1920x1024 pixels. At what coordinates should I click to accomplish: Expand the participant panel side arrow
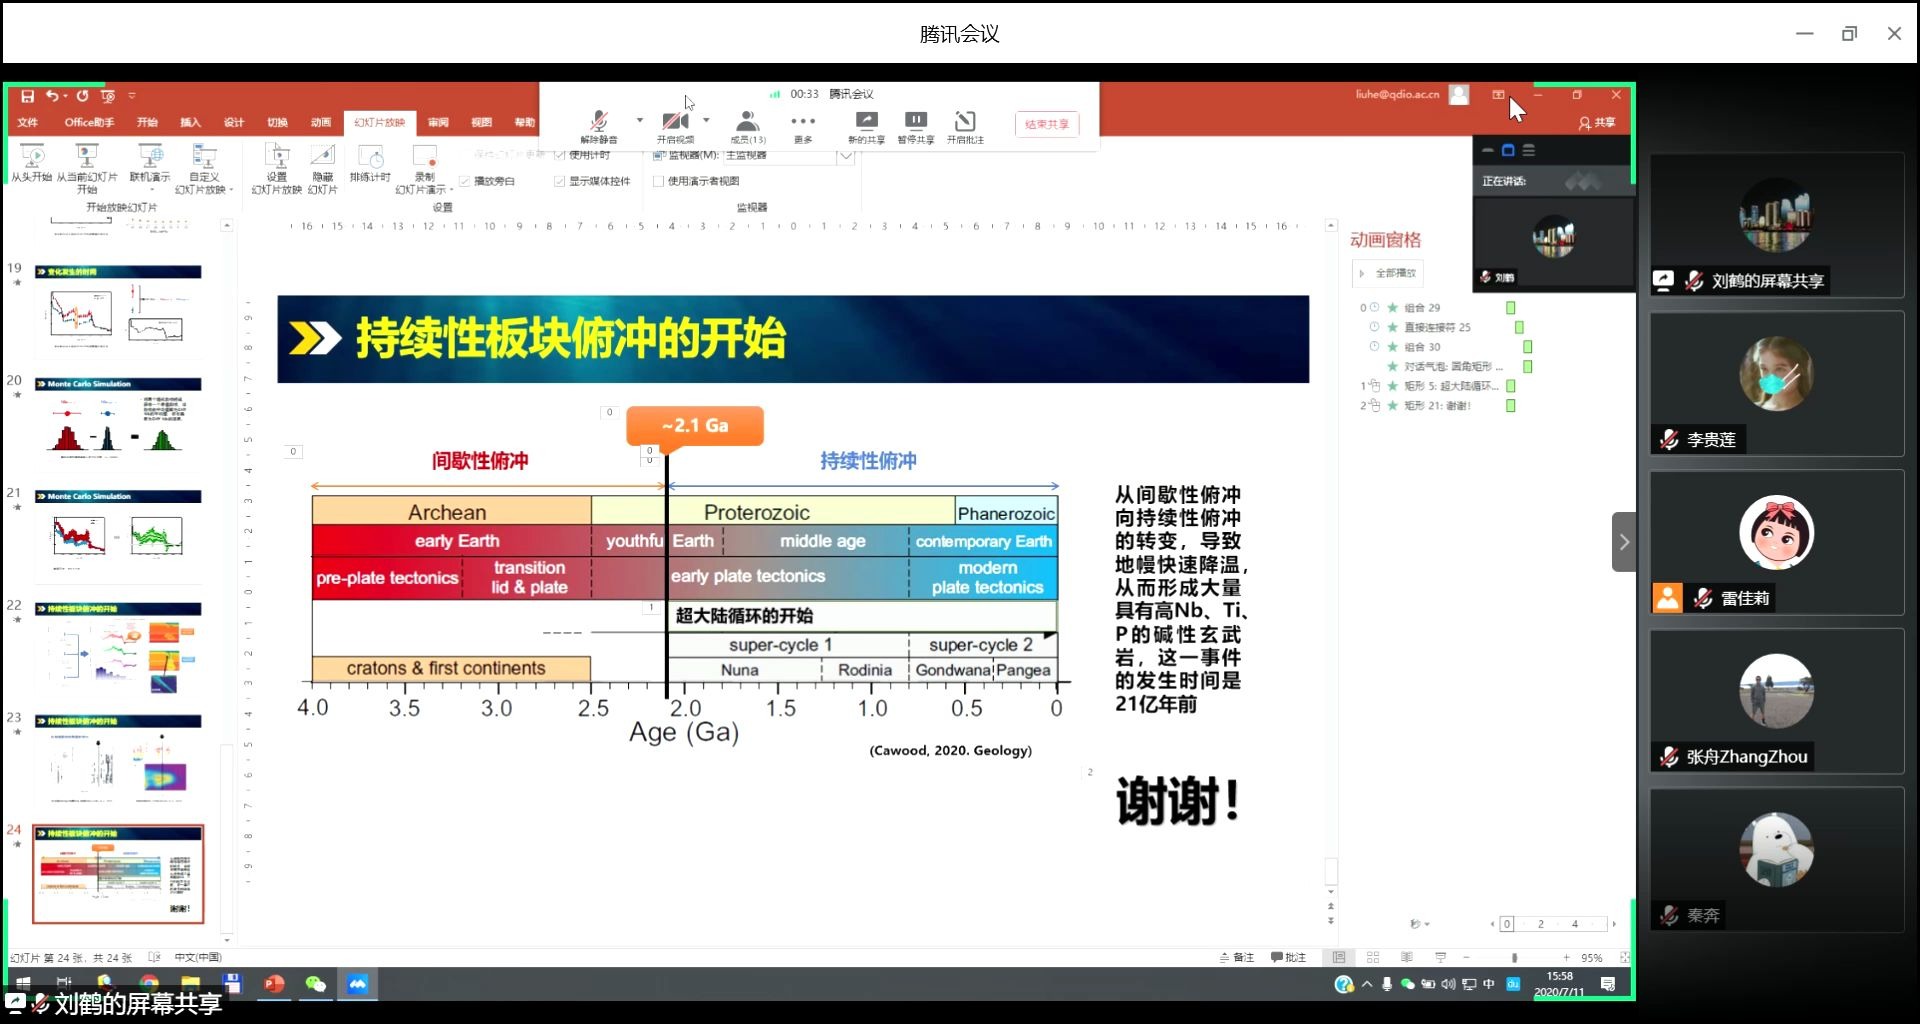pos(1624,542)
